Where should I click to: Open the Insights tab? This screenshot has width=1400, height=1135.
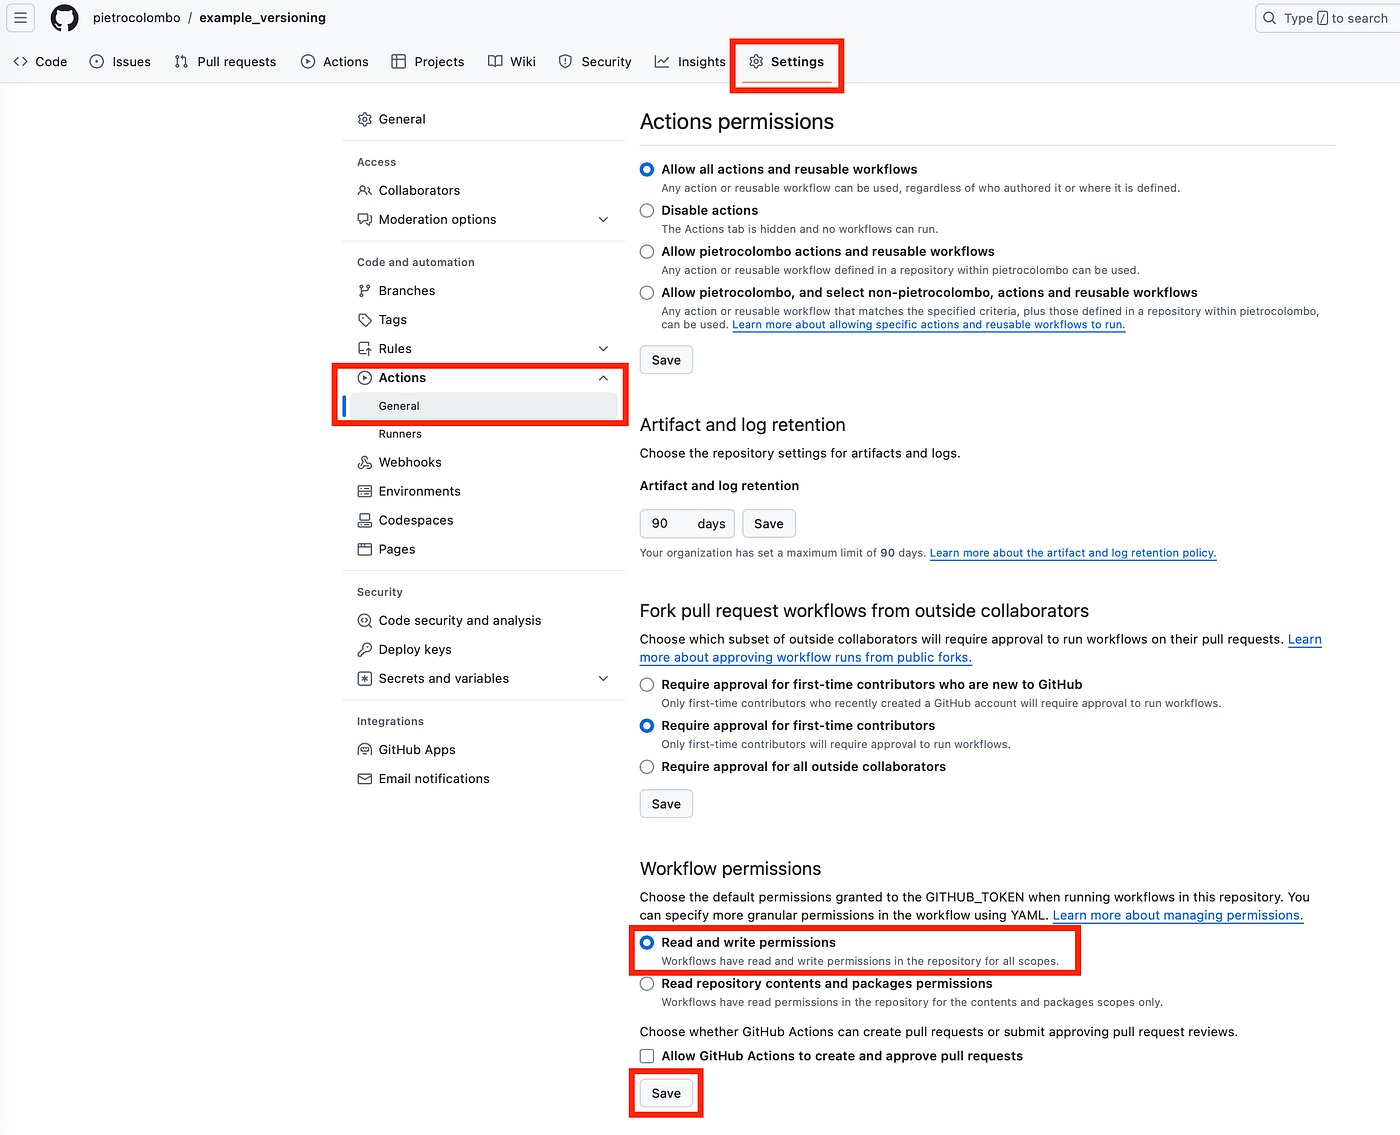point(690,62)
